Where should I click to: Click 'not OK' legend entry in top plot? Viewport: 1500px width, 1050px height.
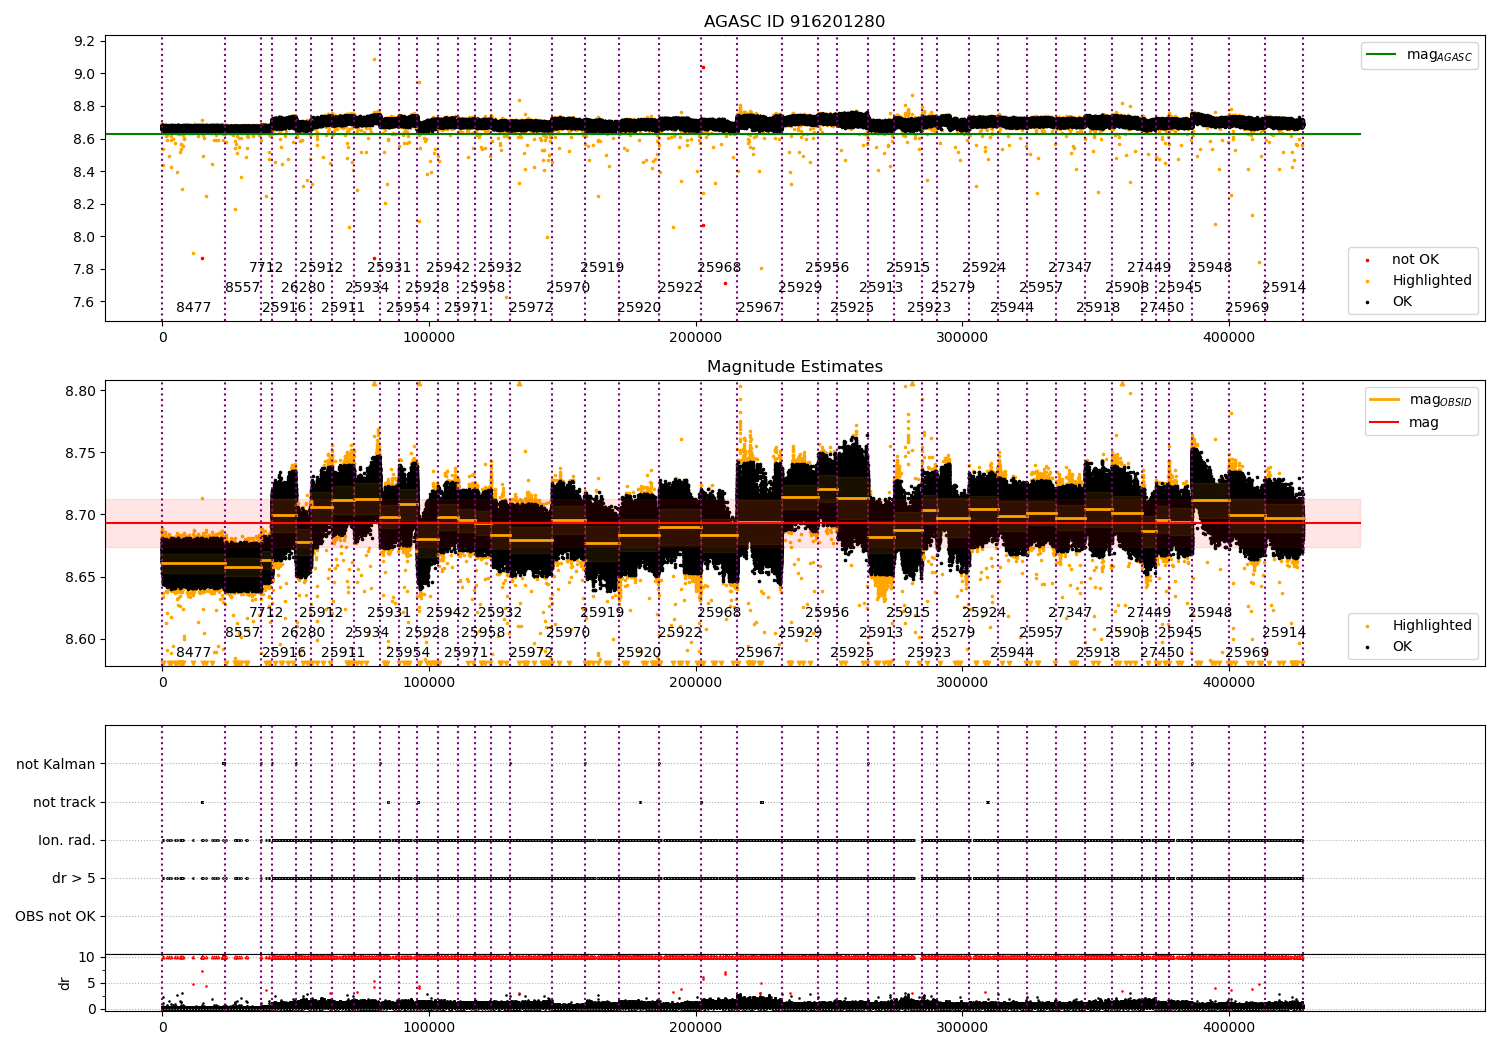[1404, 260]
